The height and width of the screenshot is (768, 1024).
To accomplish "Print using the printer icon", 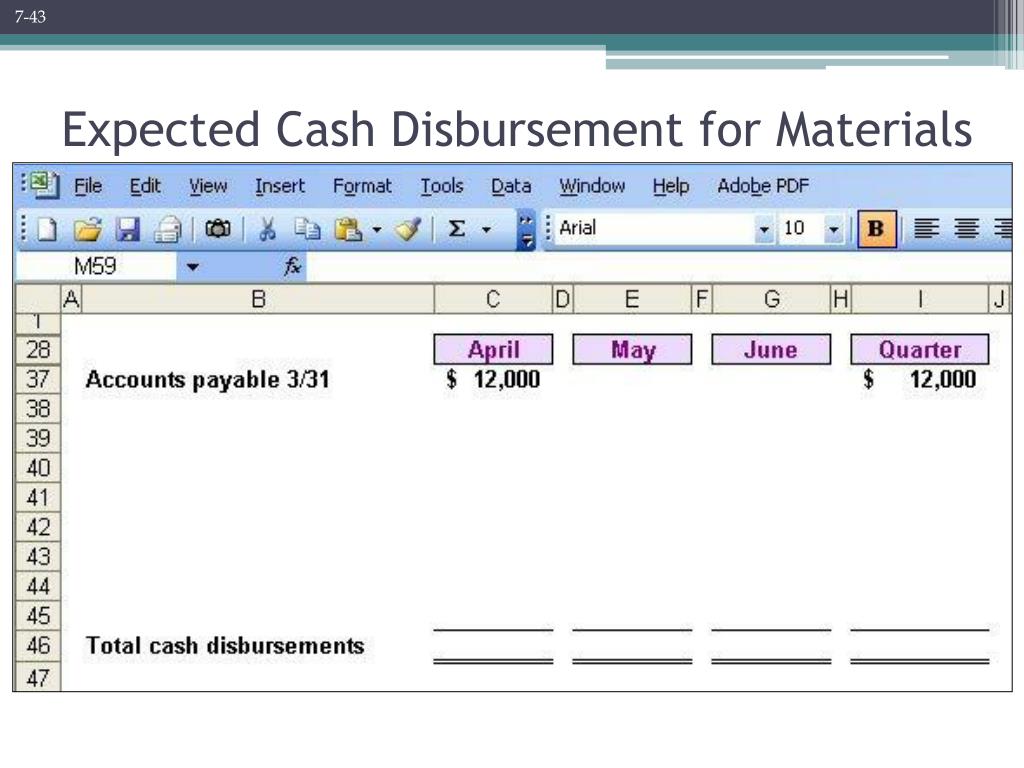I will point(167,229).
